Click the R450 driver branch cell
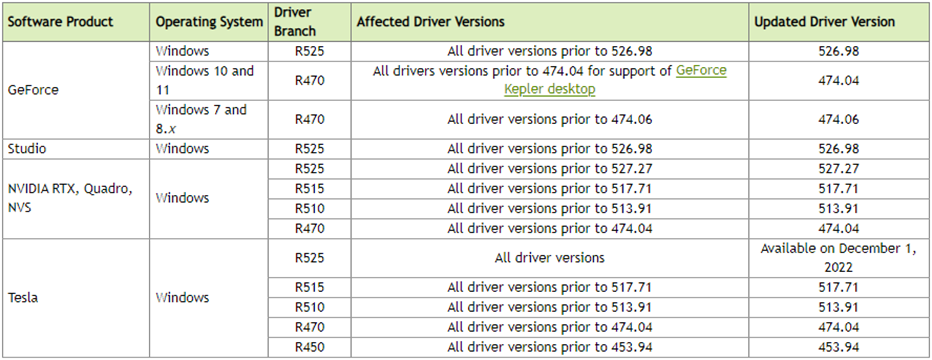The height and width of the screenshot is (360, 932). [309, 347]
